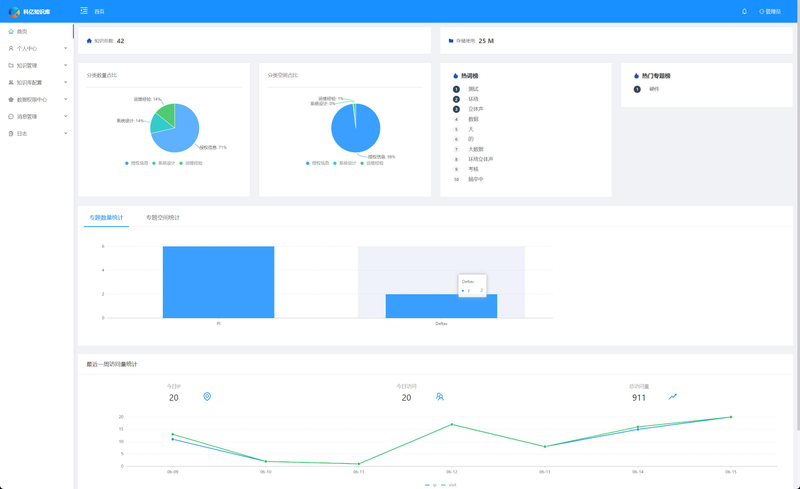Click the user icon beside 今日访问
This screenshot has width=800, height=489.
(439, 397)
